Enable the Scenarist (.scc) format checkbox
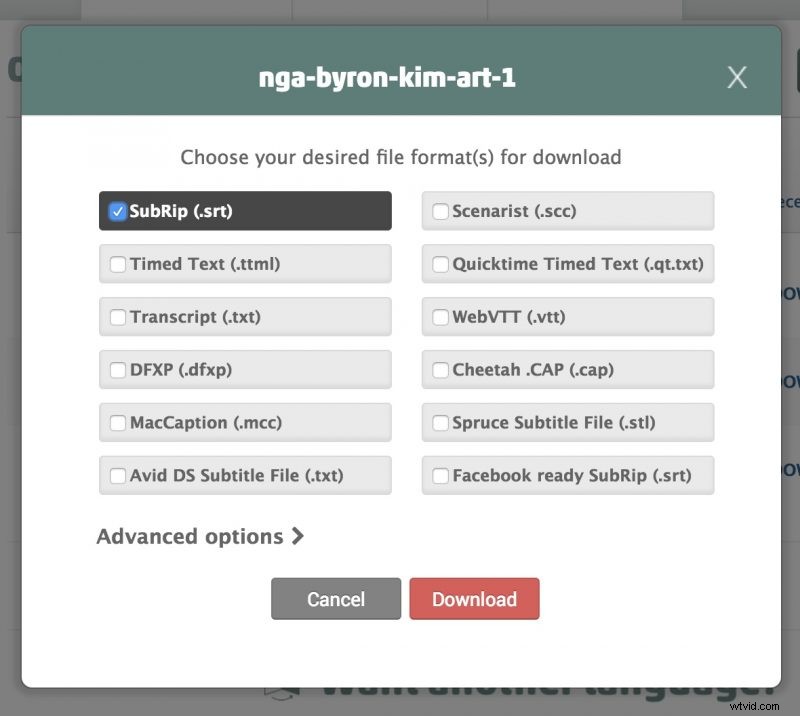800x716 pixels. click(440, 211)
